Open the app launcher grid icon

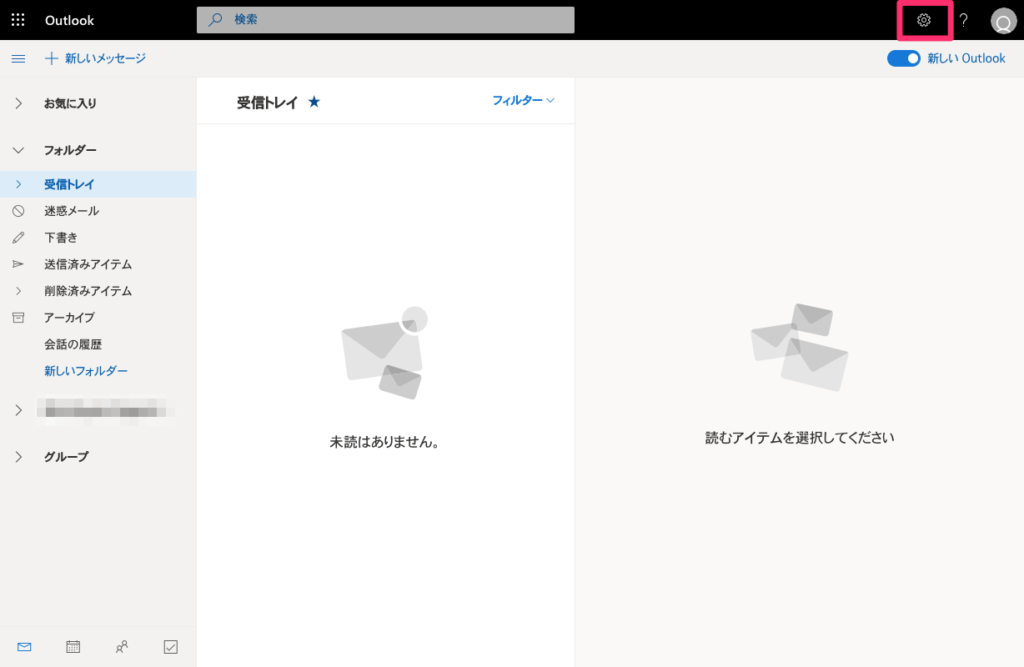tap(18, 20)
